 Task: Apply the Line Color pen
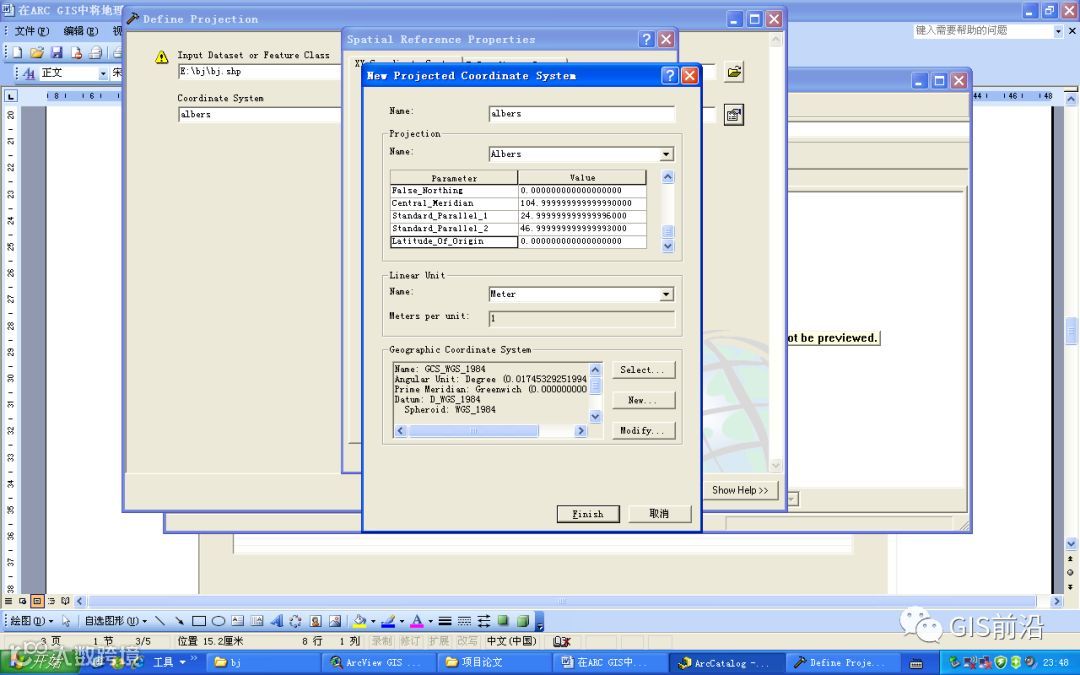[x=388, y=621]
